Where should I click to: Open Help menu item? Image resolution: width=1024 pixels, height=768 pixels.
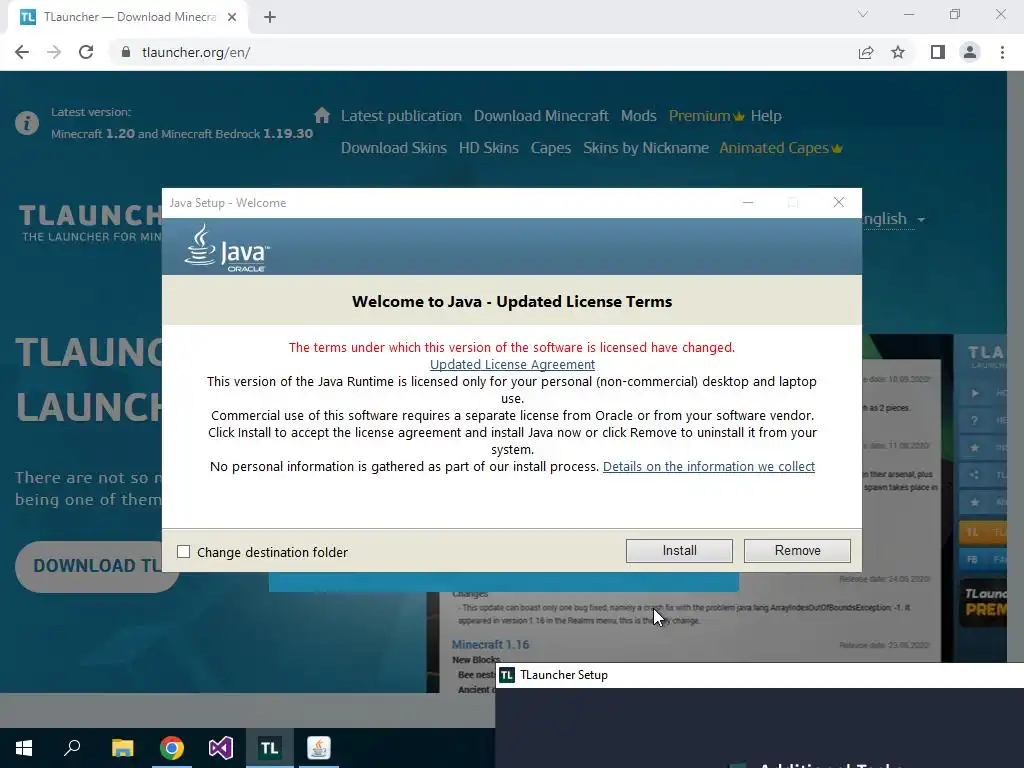765,116
